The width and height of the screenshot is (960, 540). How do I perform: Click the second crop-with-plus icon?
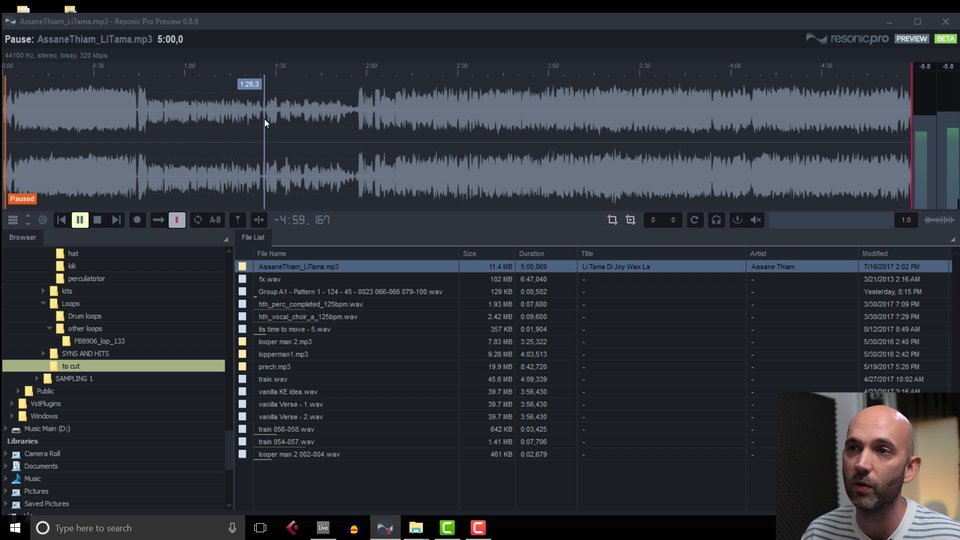click(631, 220)
